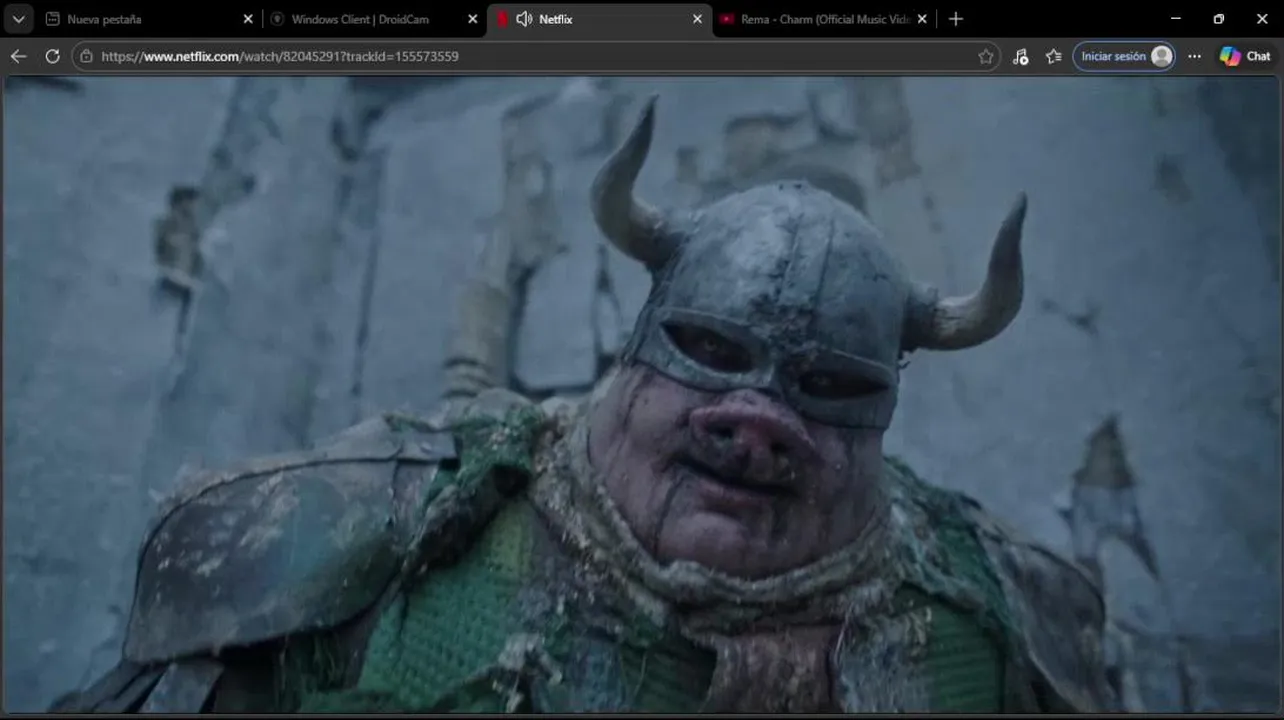
Task: Close the DroidCam tab
Action: coord(473,19)
